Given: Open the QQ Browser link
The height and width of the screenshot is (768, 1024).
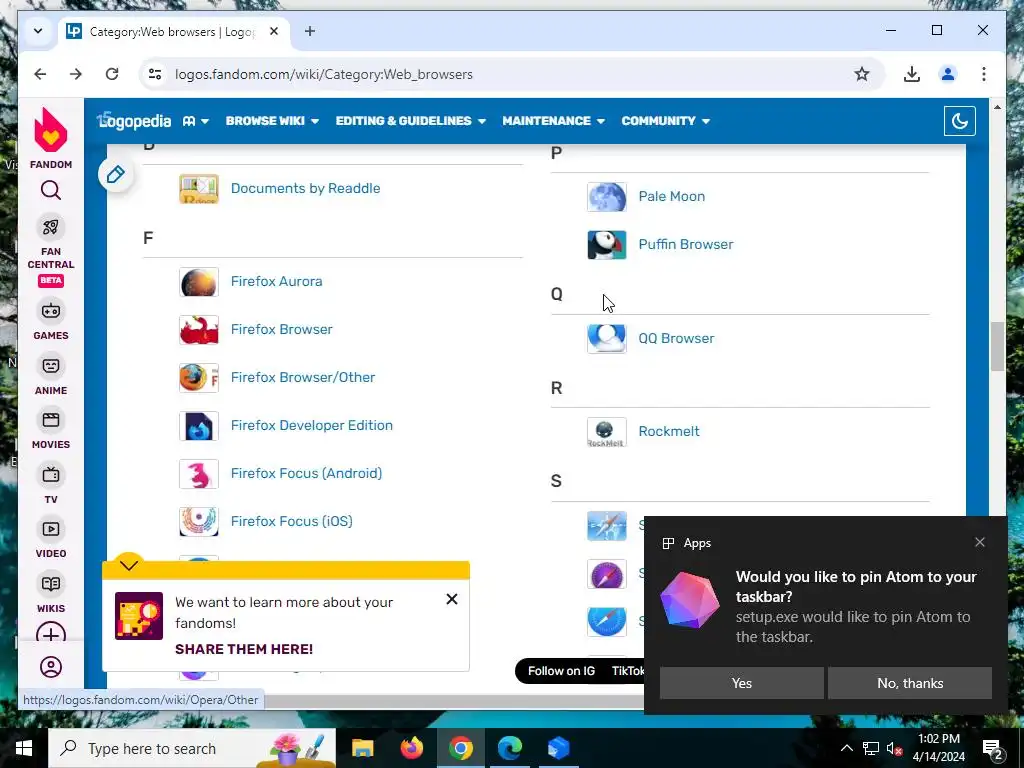Looking at the screenshot, I should [x=676, y=338].
